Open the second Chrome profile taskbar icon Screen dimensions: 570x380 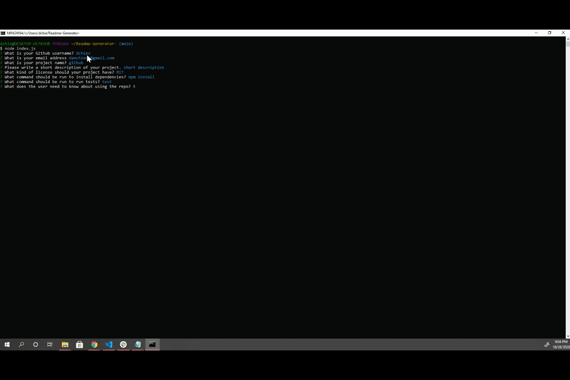123,344
